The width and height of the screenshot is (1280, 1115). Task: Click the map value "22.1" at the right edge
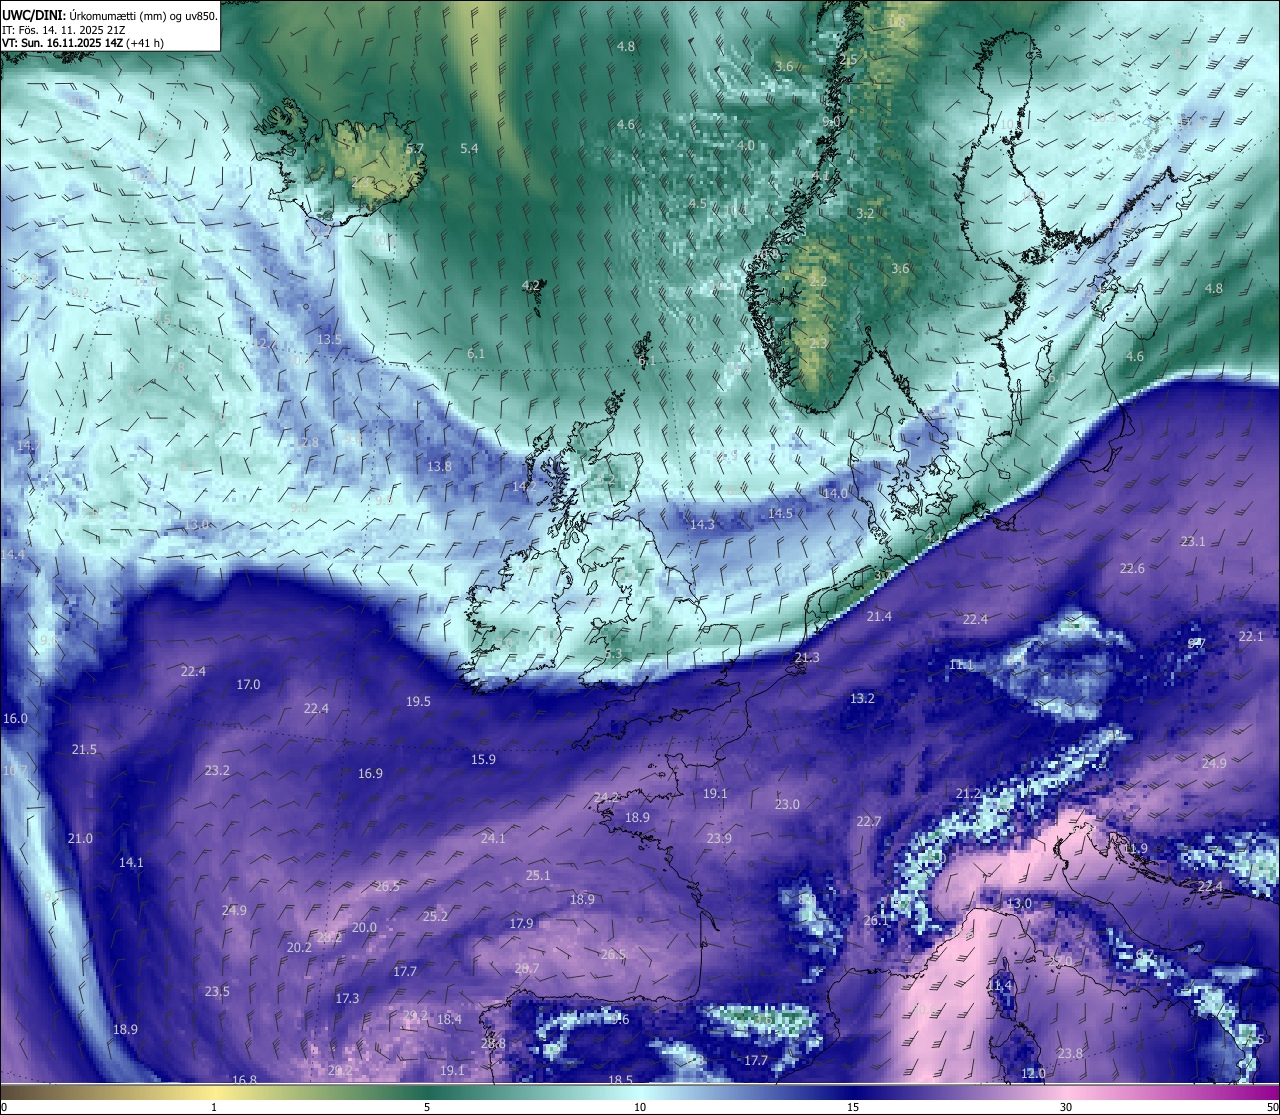click(x=1251, y=636)
